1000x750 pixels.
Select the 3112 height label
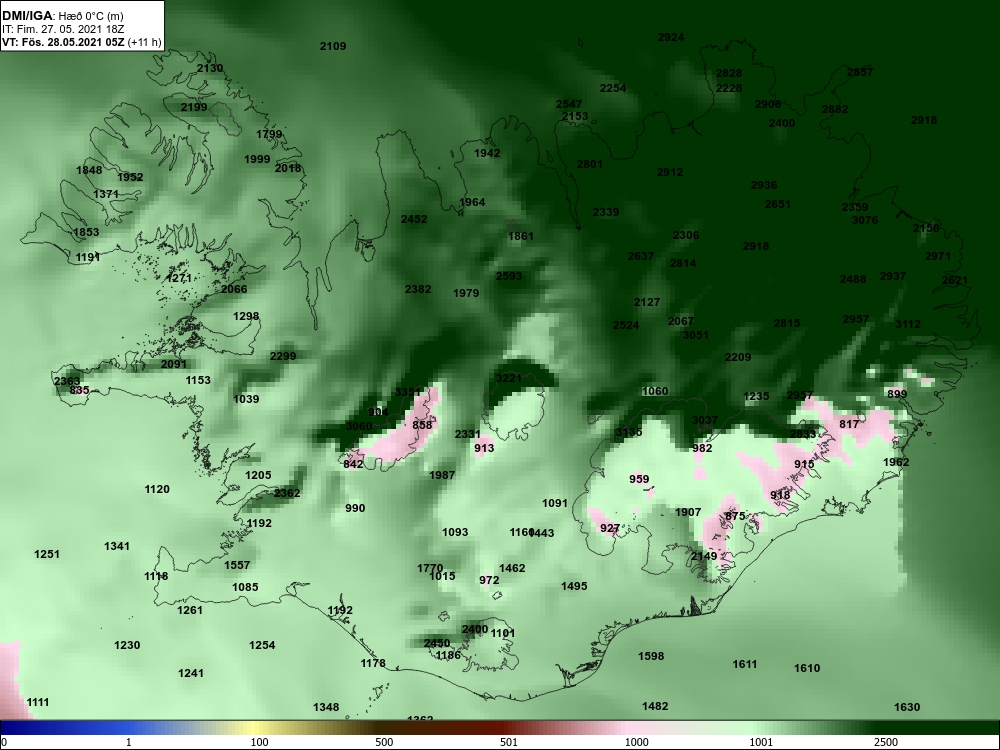pyautogui.click(x=908, y=324)
